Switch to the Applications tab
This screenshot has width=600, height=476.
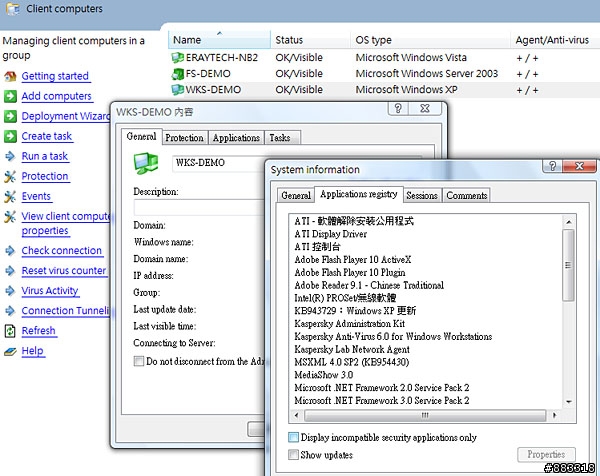236,138
